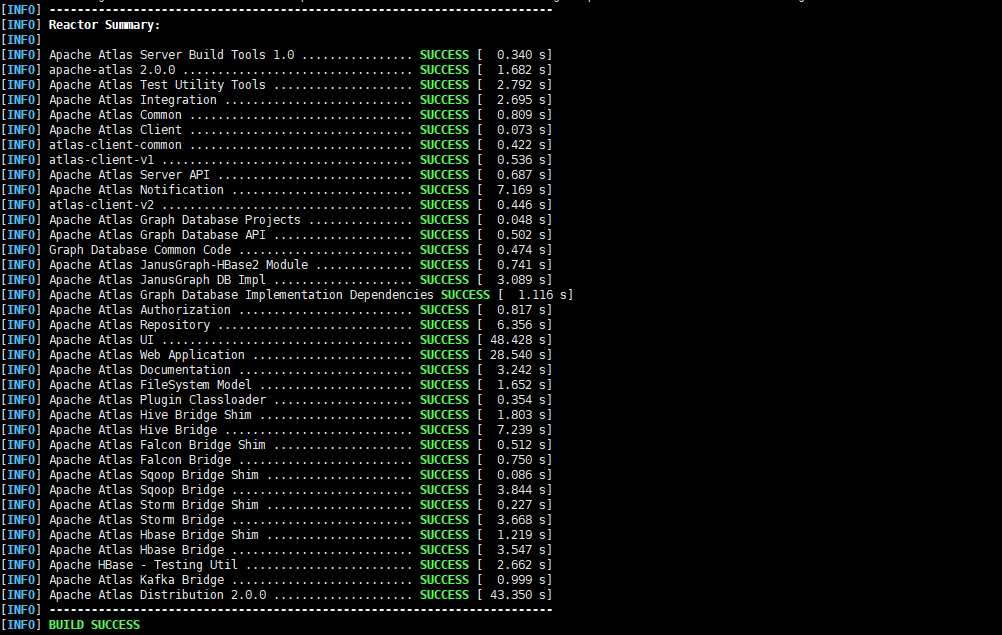Viewport: 1002px width, 635px height.
Task: Select 'Apache Atlas Storm Bridge Shim' text
Action: pos(154,505)
